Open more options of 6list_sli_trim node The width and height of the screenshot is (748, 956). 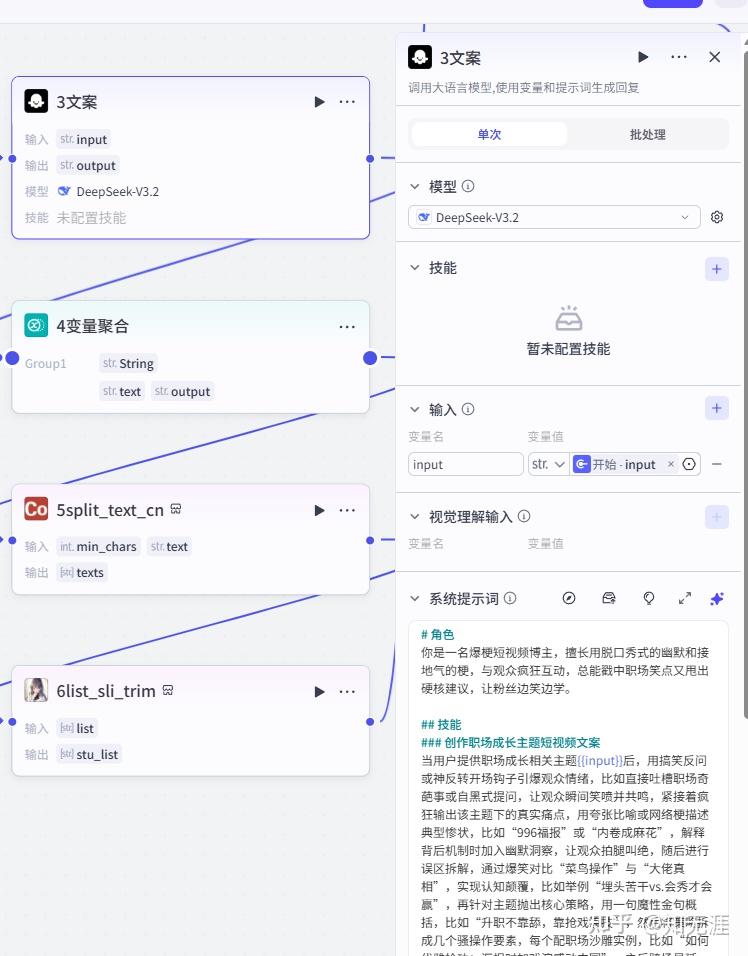pos(347,691)
